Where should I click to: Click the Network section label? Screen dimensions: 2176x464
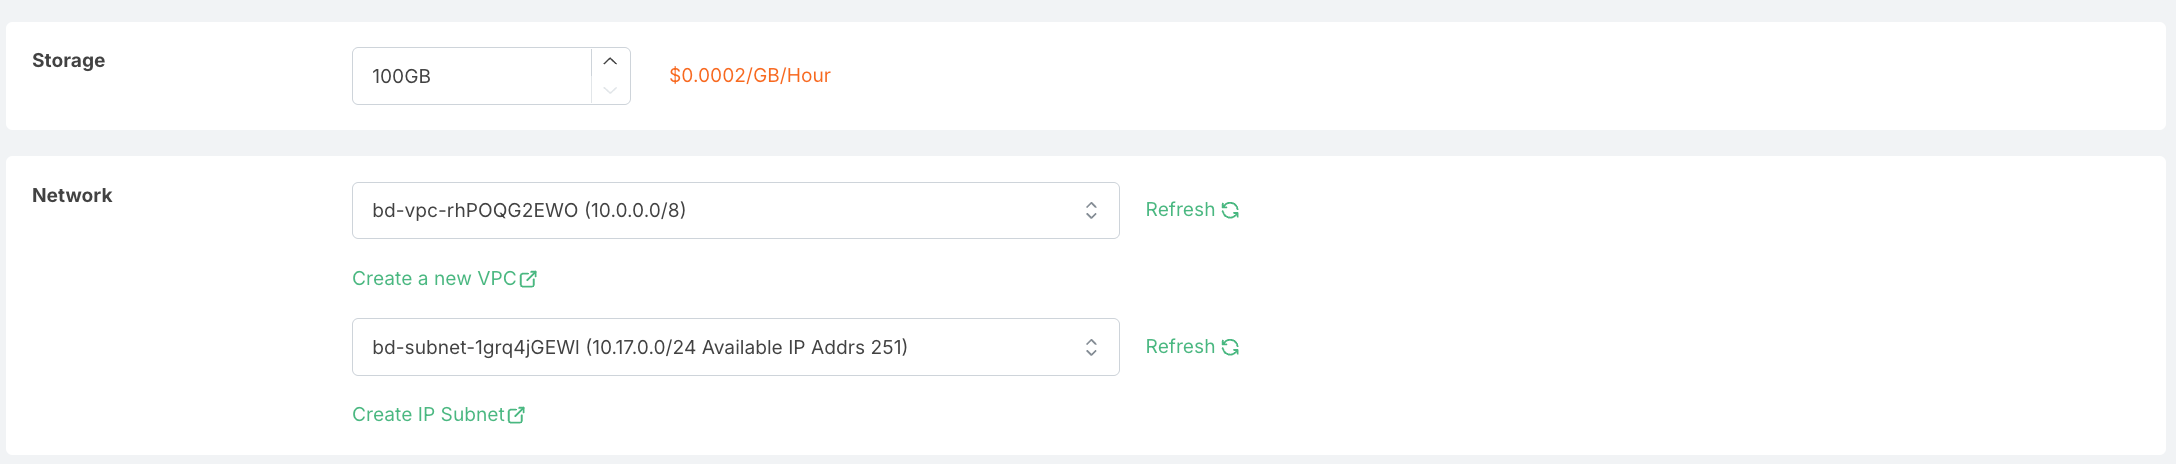tap(72, 196)
